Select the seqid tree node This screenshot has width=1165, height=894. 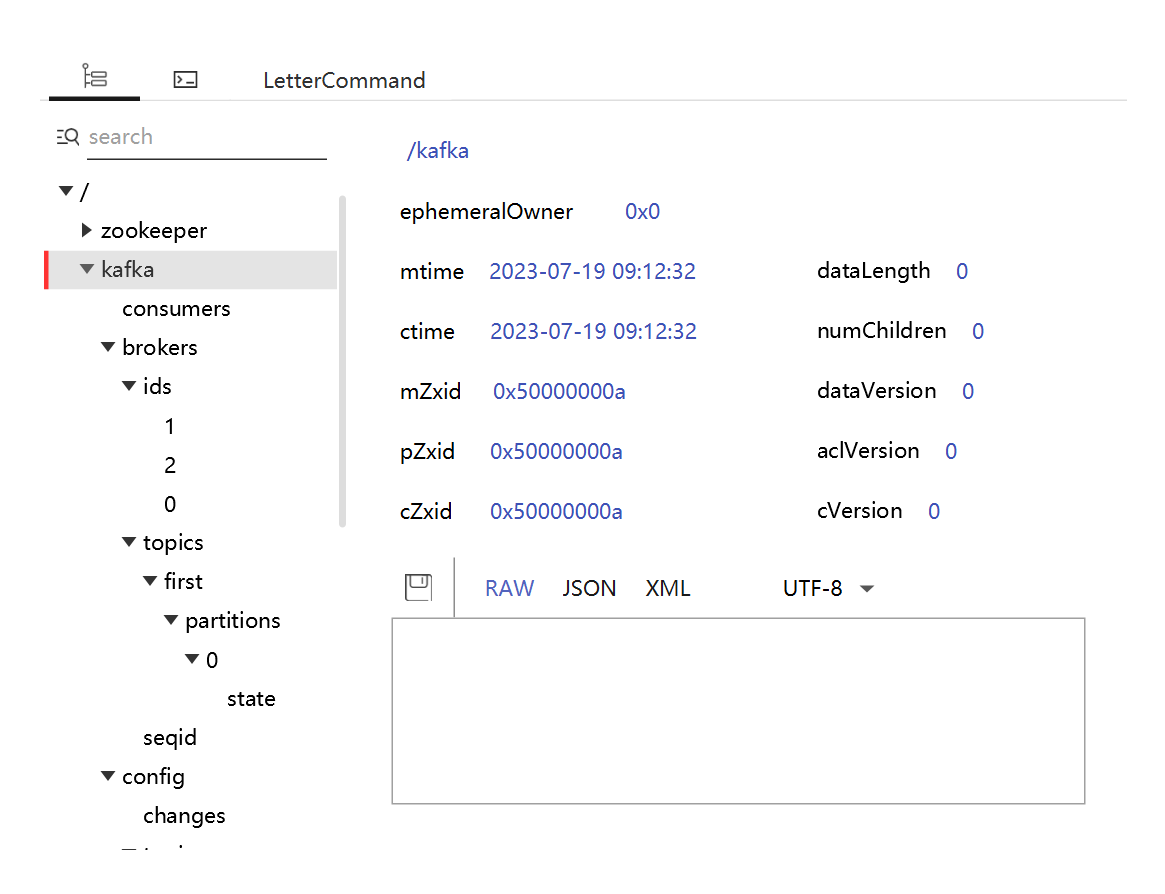(x=169, y=738)
